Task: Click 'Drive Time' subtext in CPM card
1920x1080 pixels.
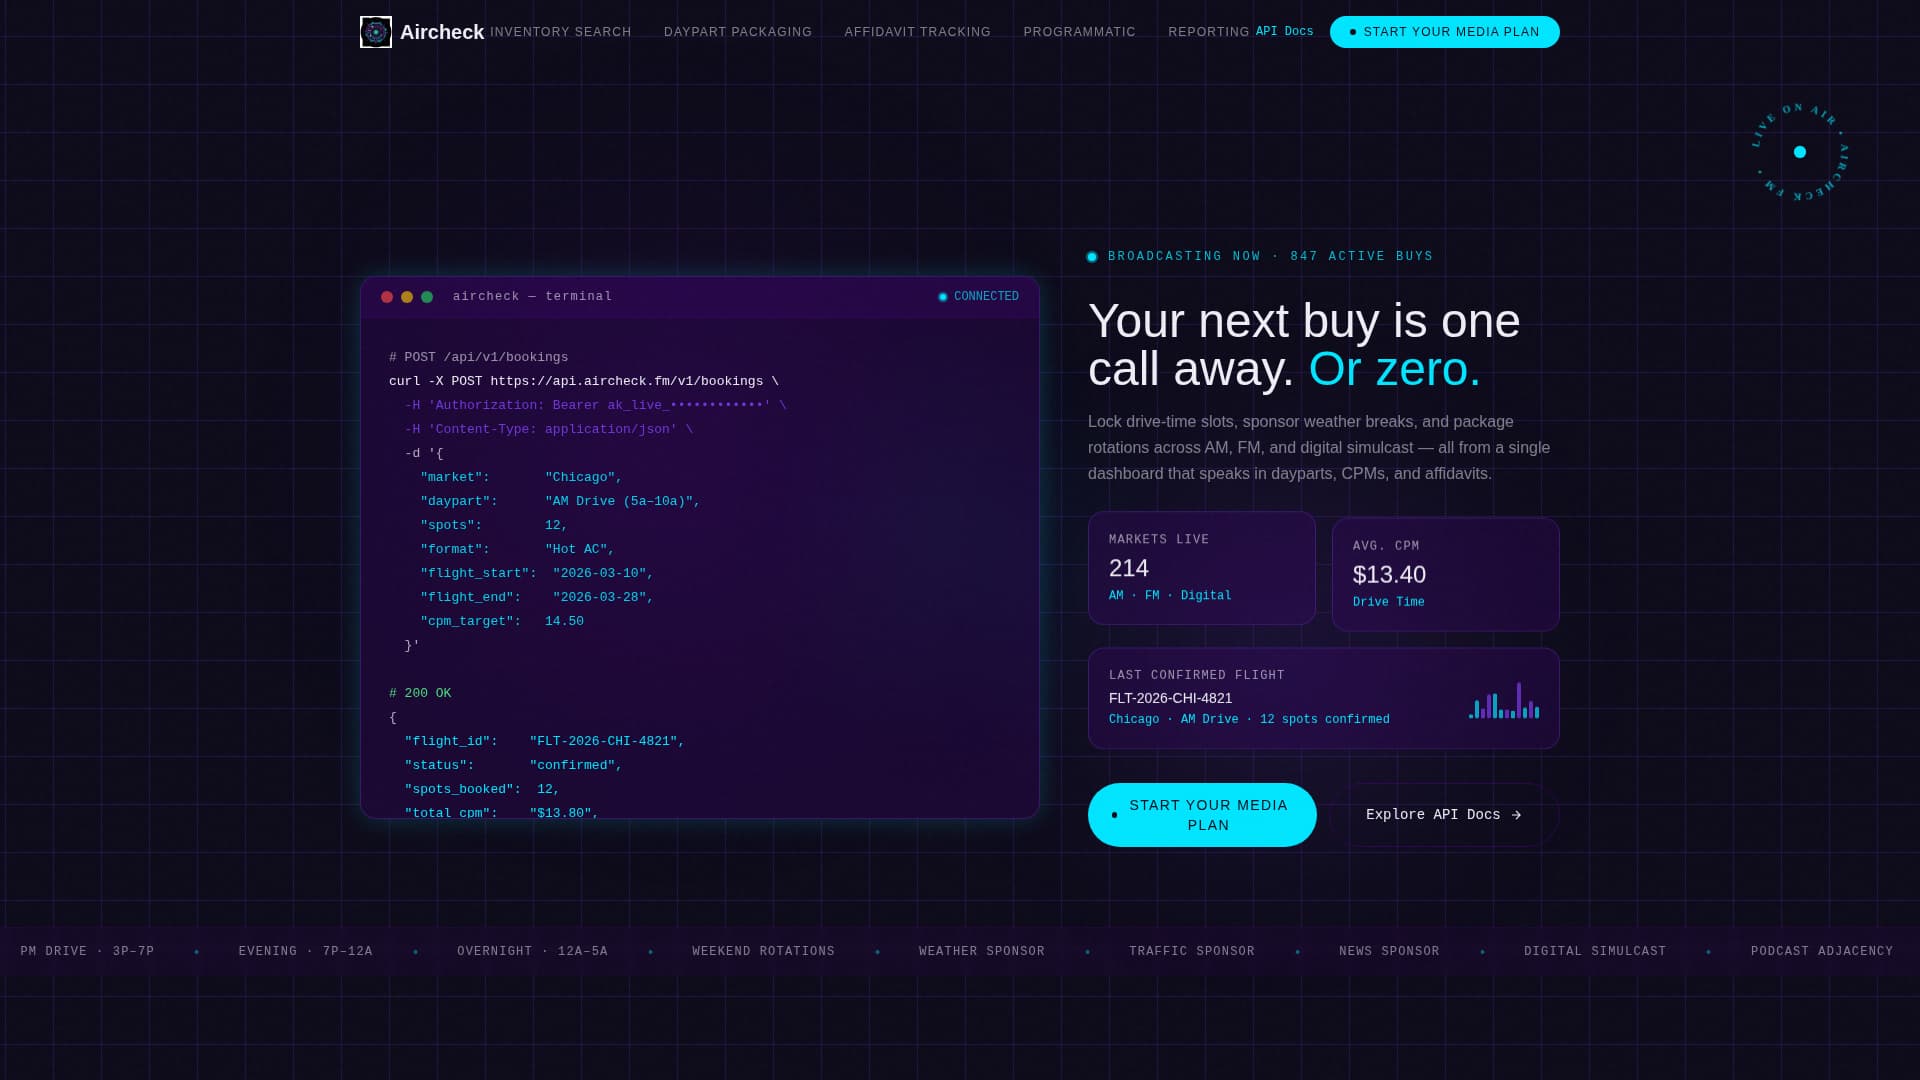Action: (x=1389, y=602)
